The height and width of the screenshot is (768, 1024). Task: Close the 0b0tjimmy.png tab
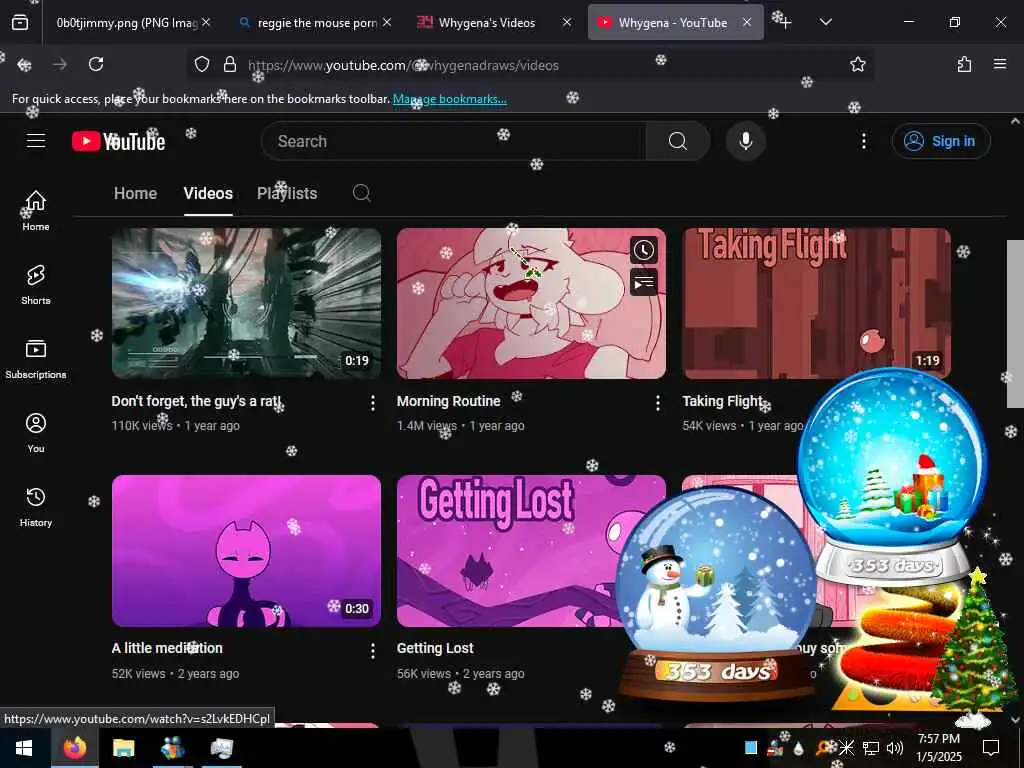click(206, 23)
